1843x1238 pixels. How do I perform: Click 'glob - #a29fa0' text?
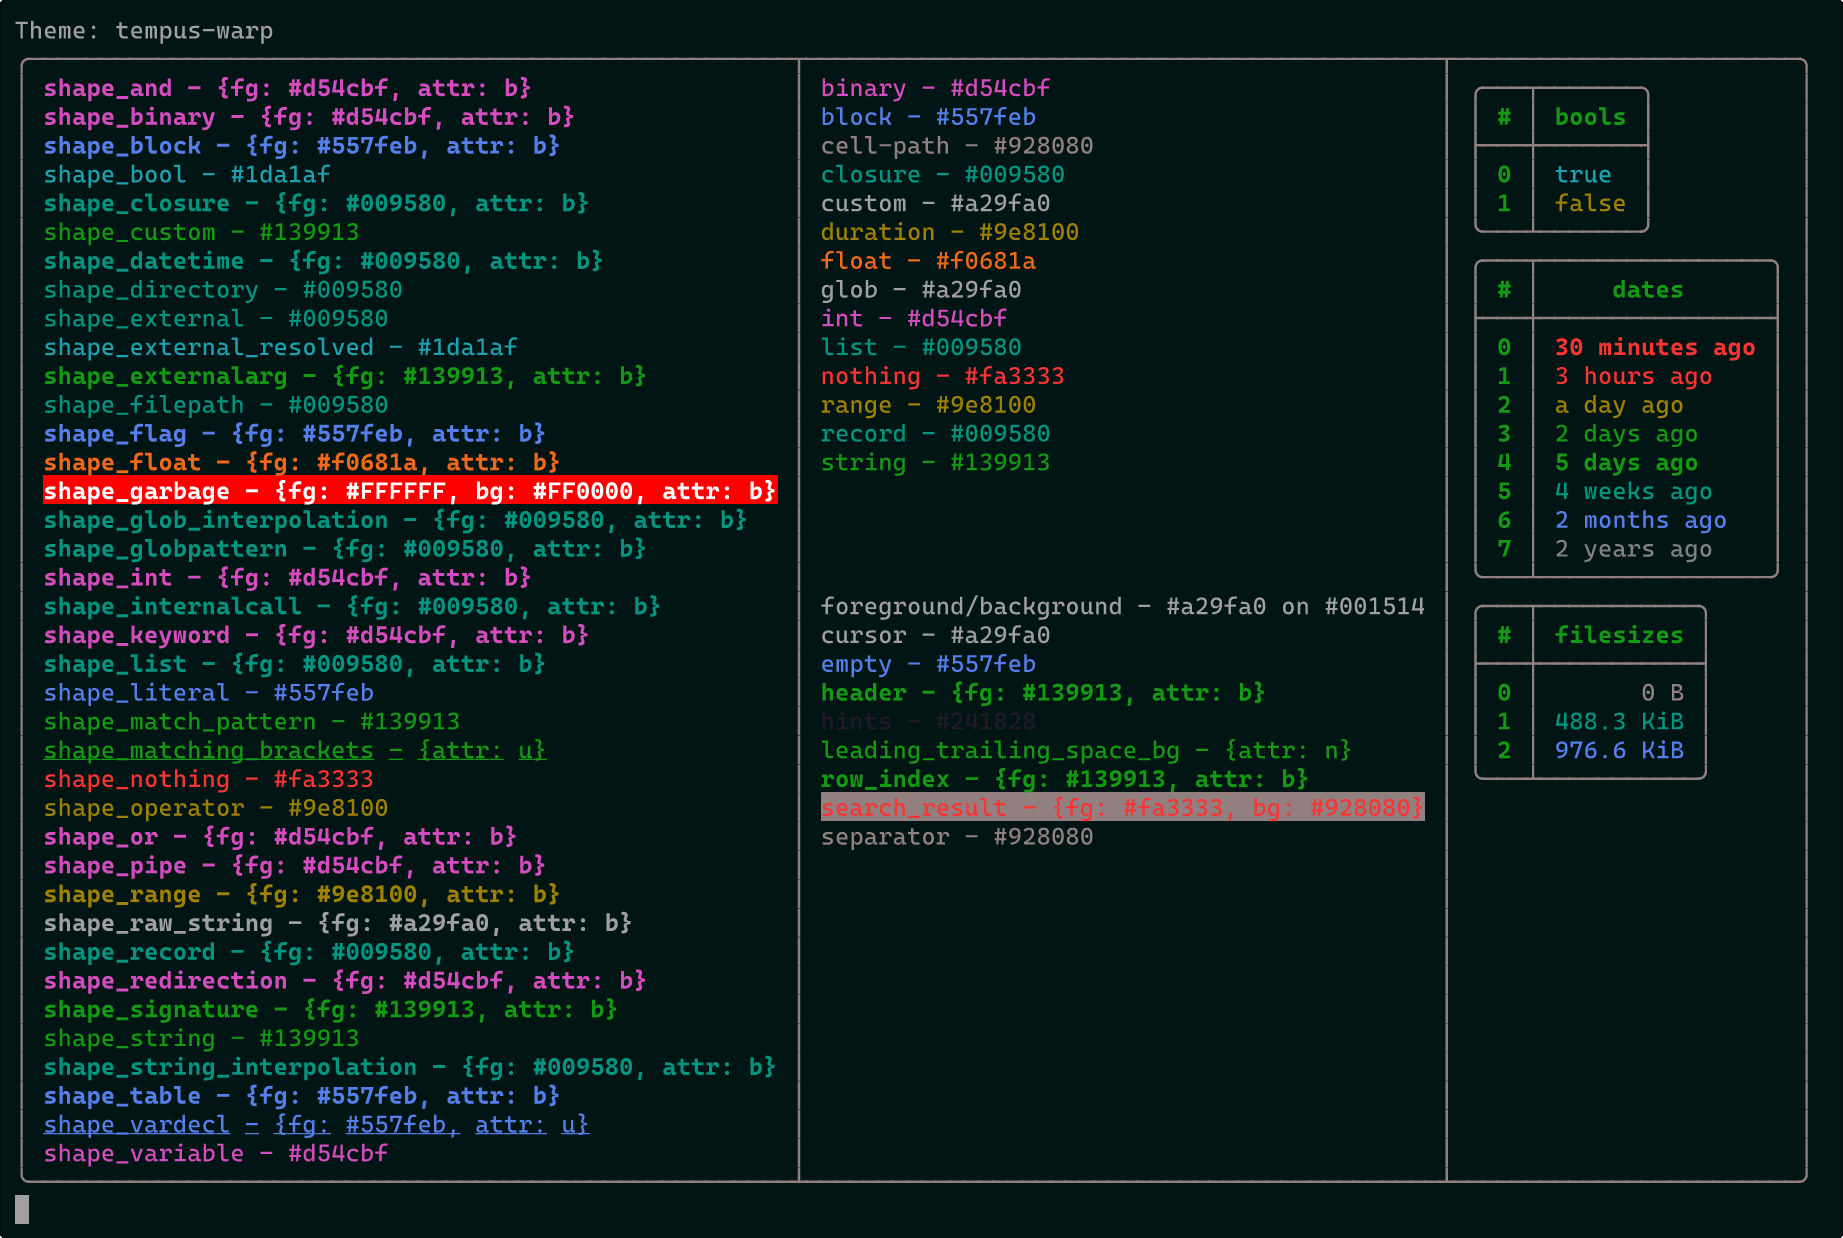[921, 290]
